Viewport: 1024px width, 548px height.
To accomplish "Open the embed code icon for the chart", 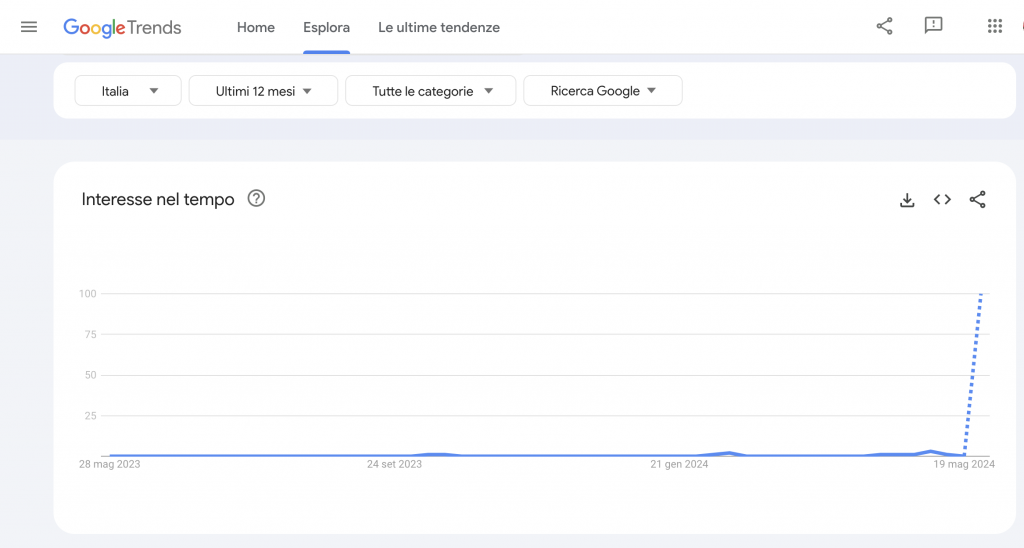I will [942, 199].
